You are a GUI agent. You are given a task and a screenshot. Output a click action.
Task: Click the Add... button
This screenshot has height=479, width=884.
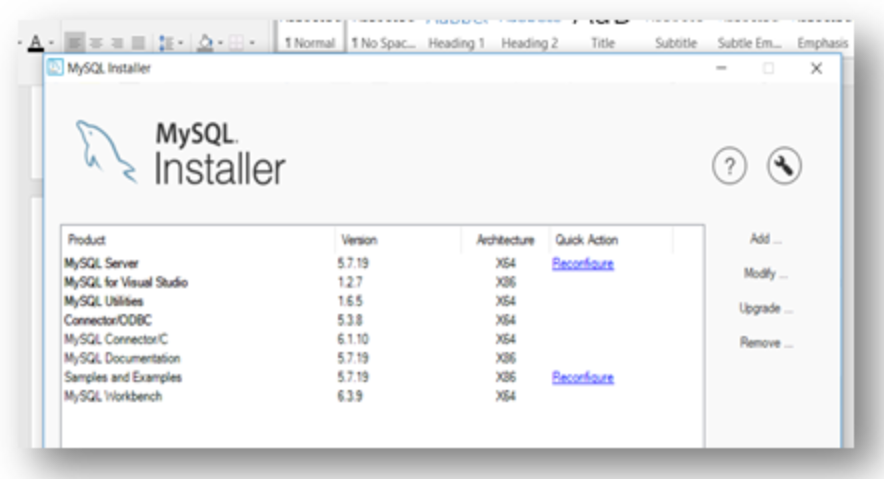tap(765, 239)
